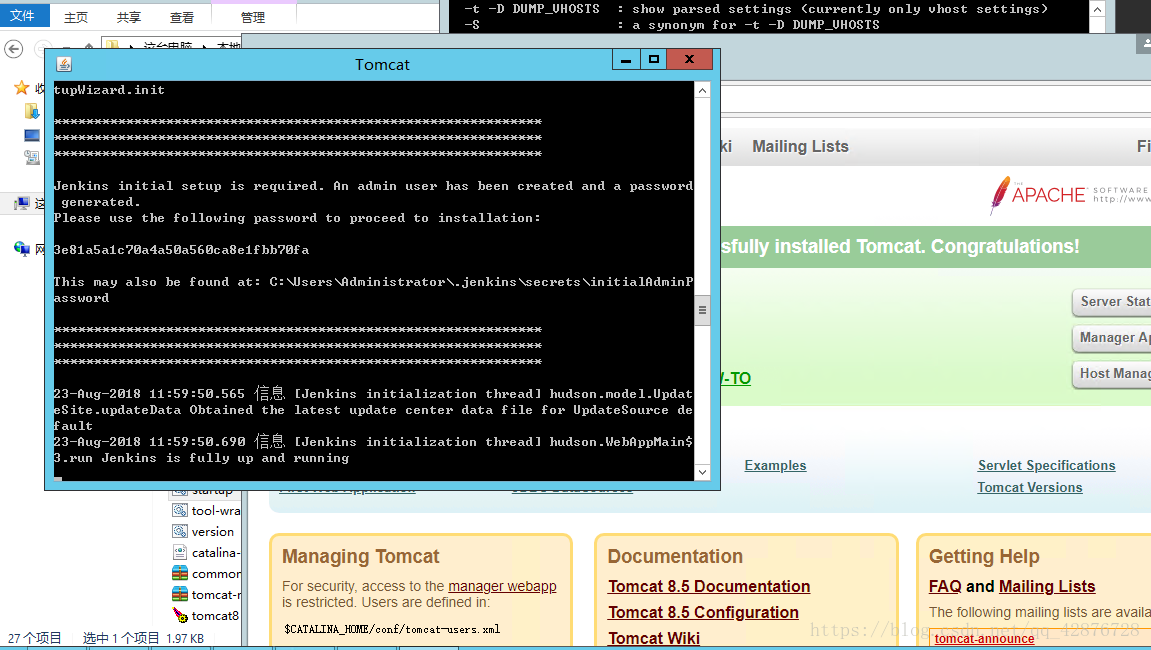Open the blue 文件 tab in Explorer
The height and width of the screenshot is (650, 1151).
coord(22,15)
